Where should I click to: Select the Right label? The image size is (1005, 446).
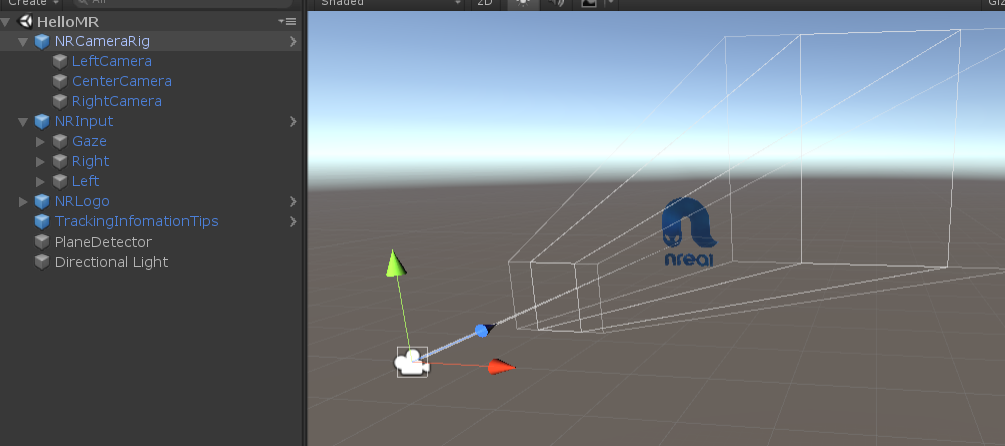coord(90,161)
